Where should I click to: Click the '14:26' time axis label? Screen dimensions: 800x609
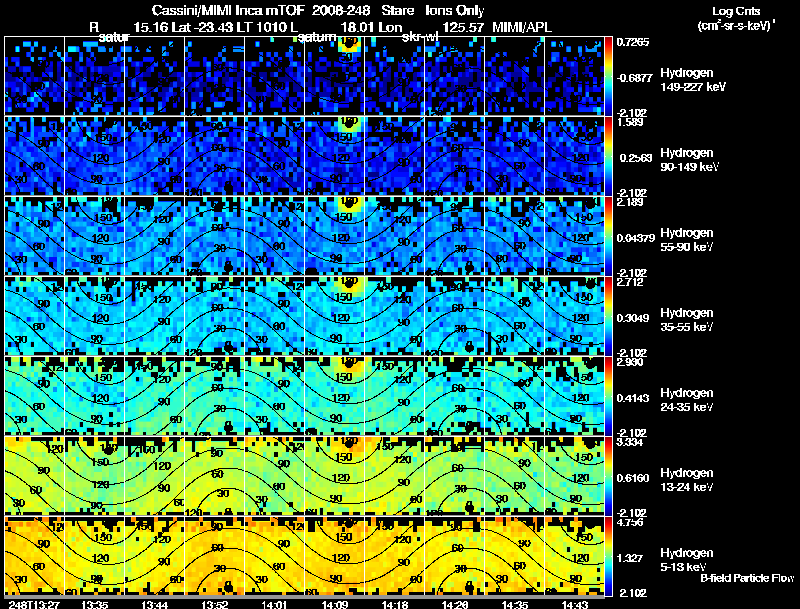(455, 604)
